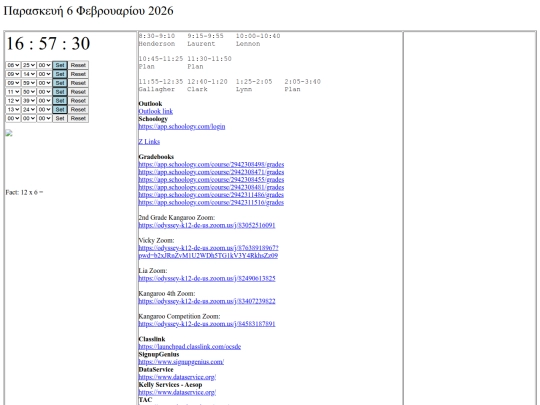Click Set in the 11:50 timer row
The height and width of the screenshot is (405, 540).
coord(60,92)
